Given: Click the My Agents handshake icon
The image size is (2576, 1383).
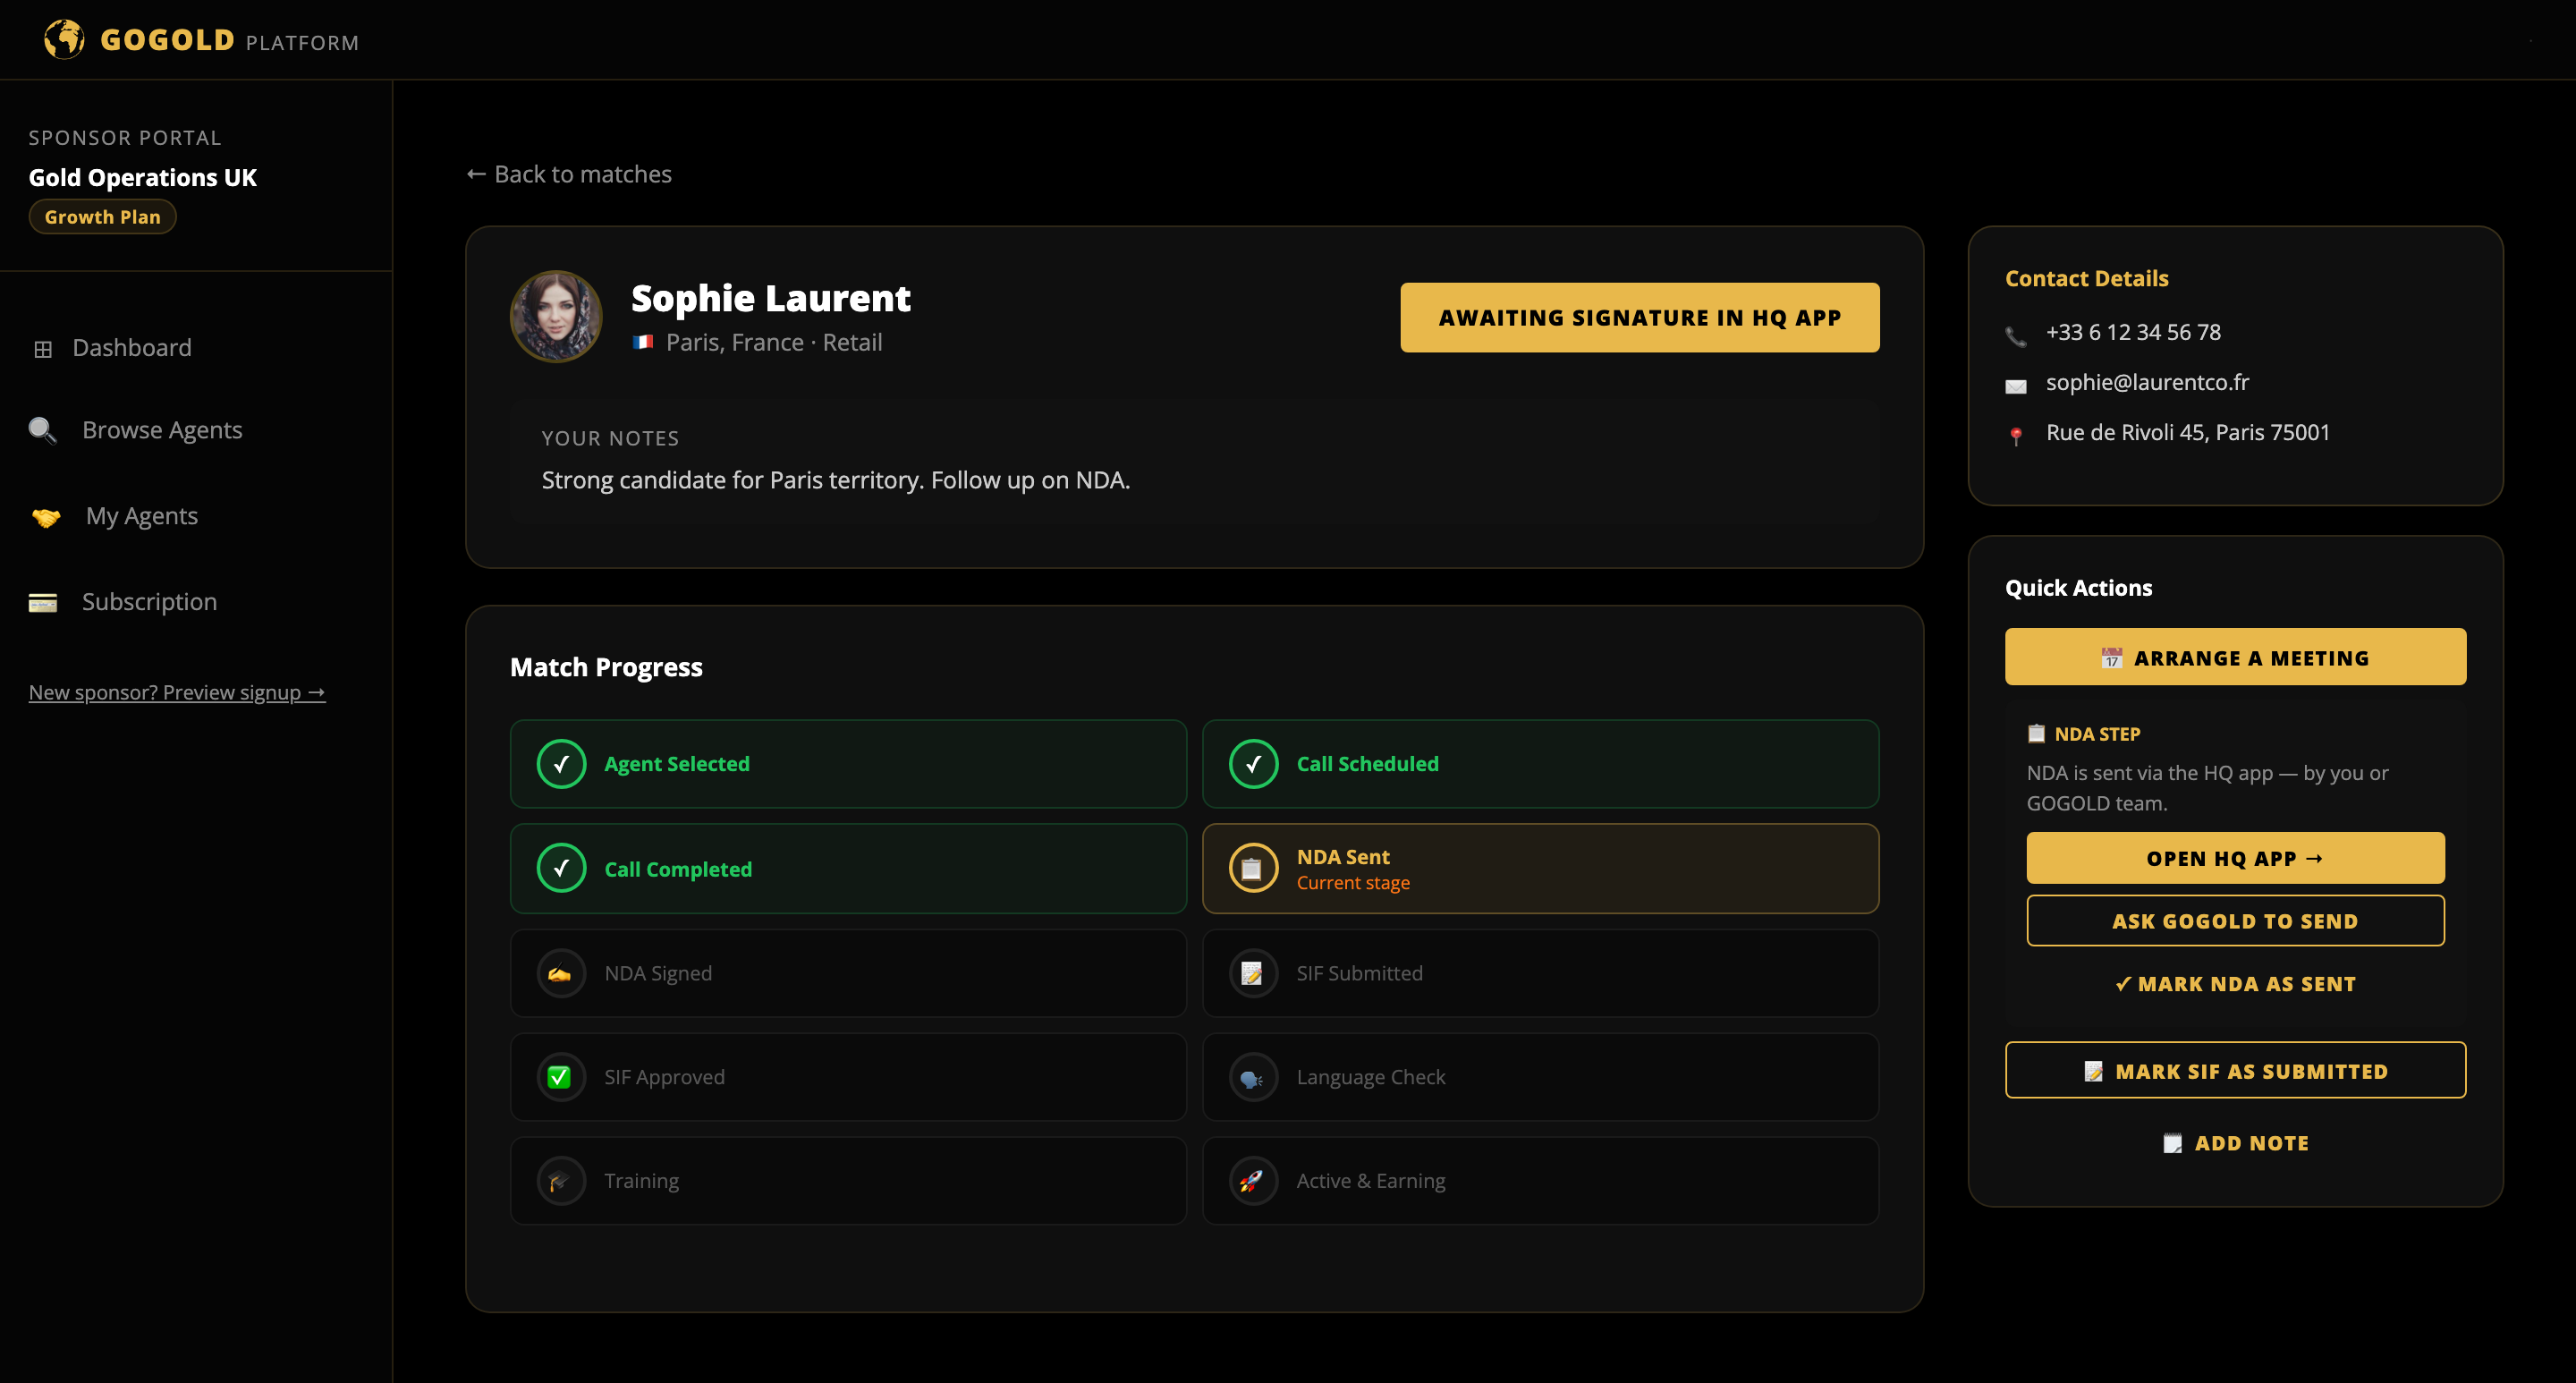Looking at the screenshot, I should tap(46, 517).
